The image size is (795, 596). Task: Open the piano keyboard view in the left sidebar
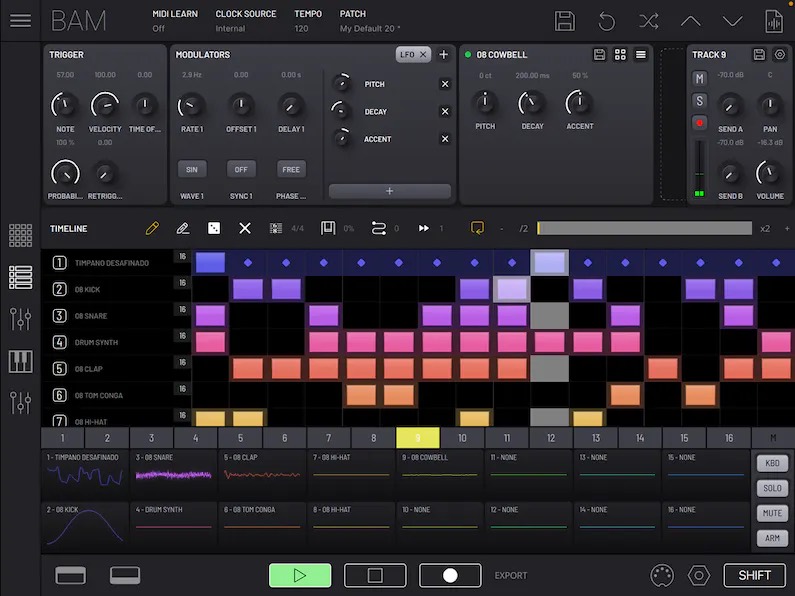tap(20, 362)
